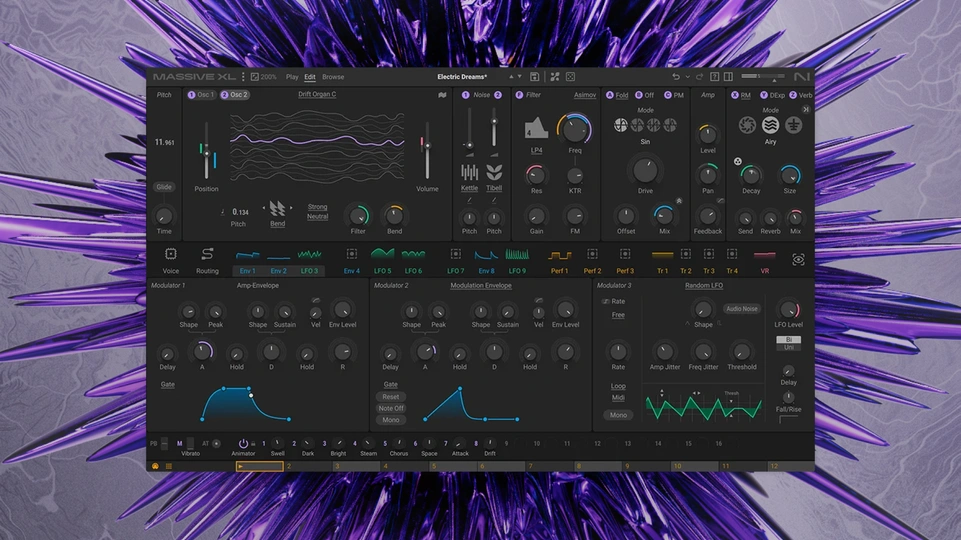
Task: Open the Asimov filter type dropdown
Action: [585, 95]
